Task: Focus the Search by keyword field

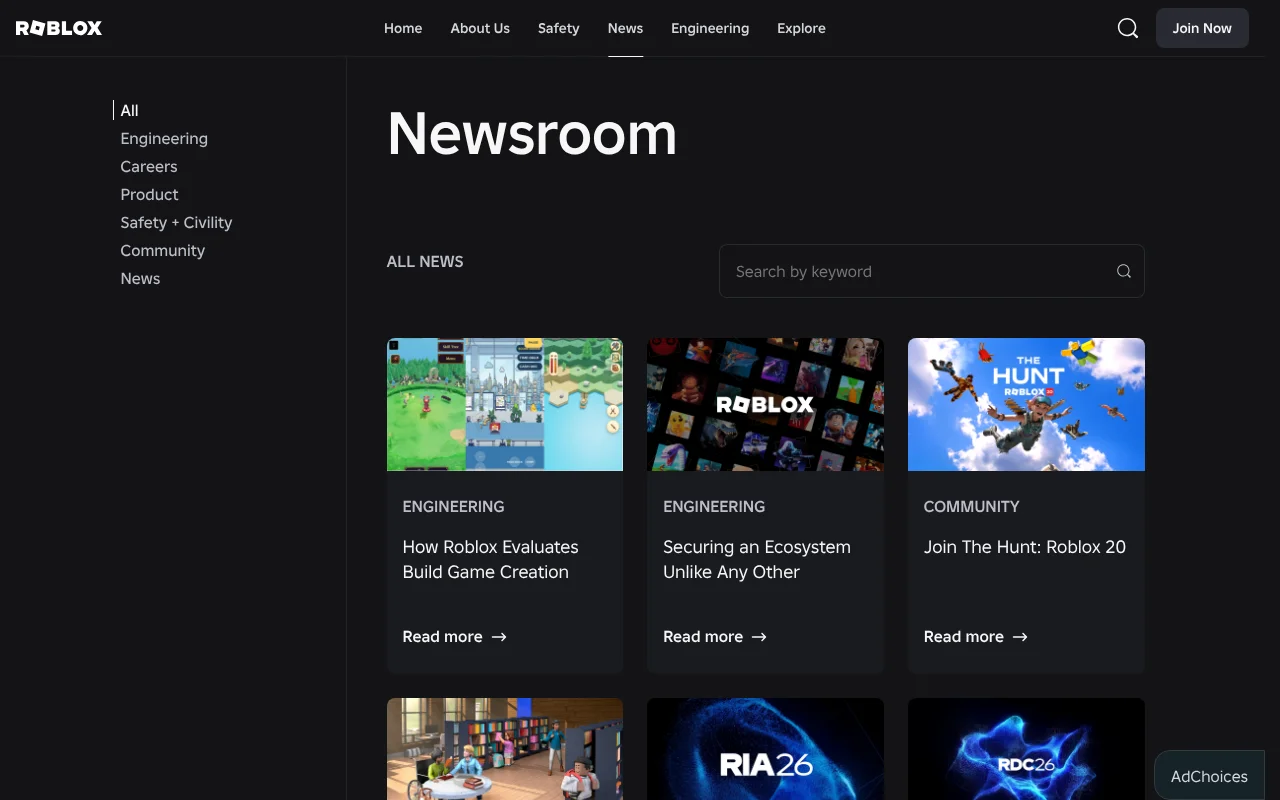Action: pos(932,271)
